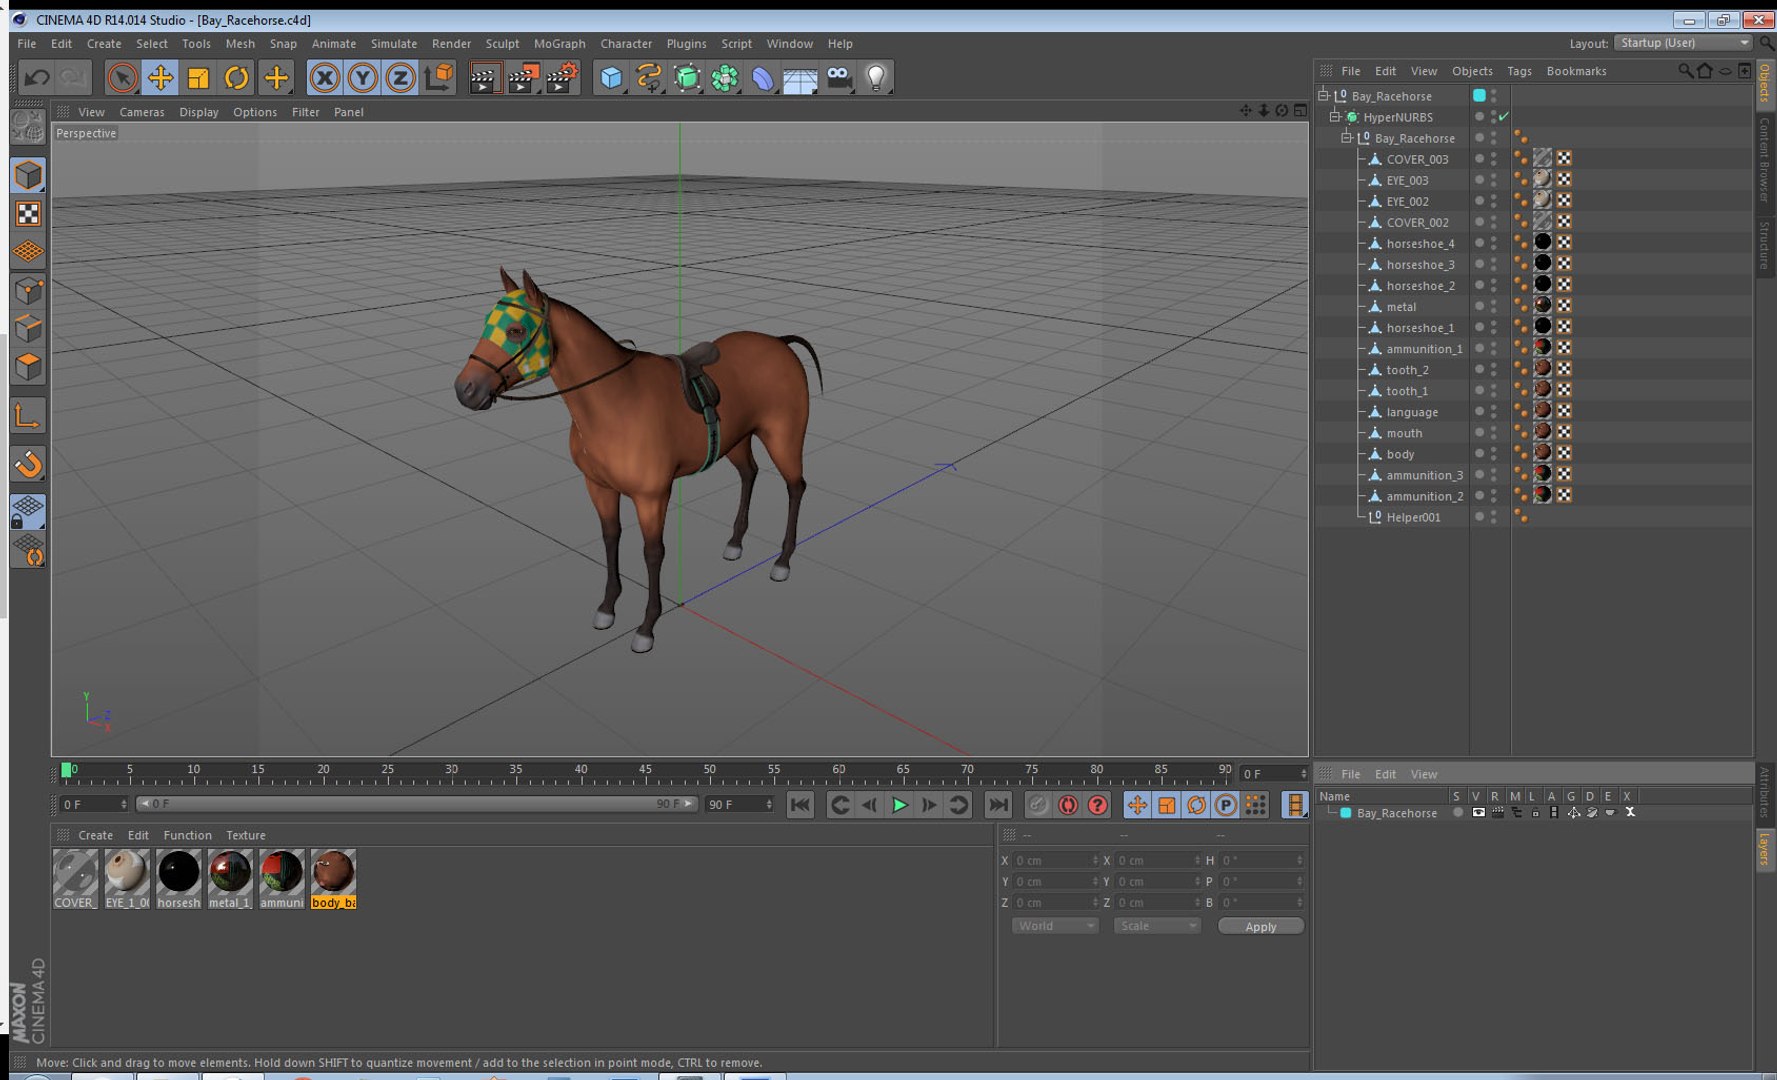Open material manager Texture menu
The width and height of the screenshot is (1777, 1080).
pyautogui.click(x=245, y=835)
